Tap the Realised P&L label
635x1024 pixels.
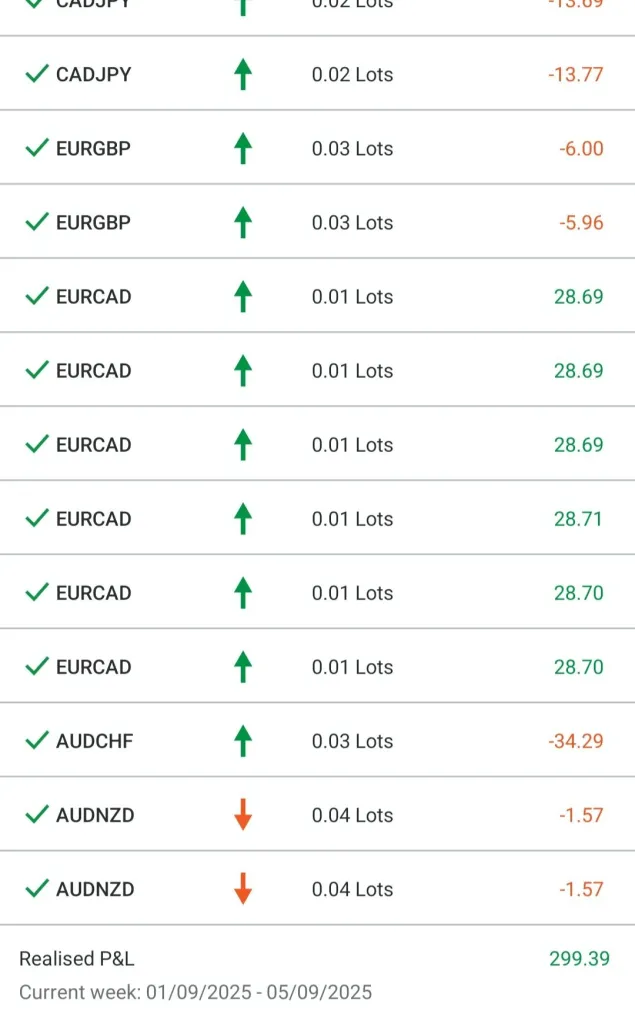coord(77,959)
